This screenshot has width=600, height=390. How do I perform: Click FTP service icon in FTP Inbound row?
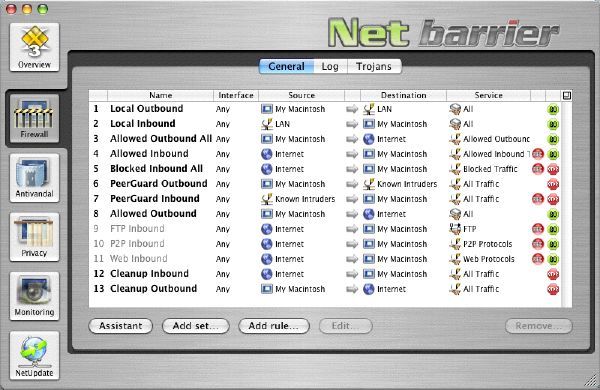tap(455, 229)
